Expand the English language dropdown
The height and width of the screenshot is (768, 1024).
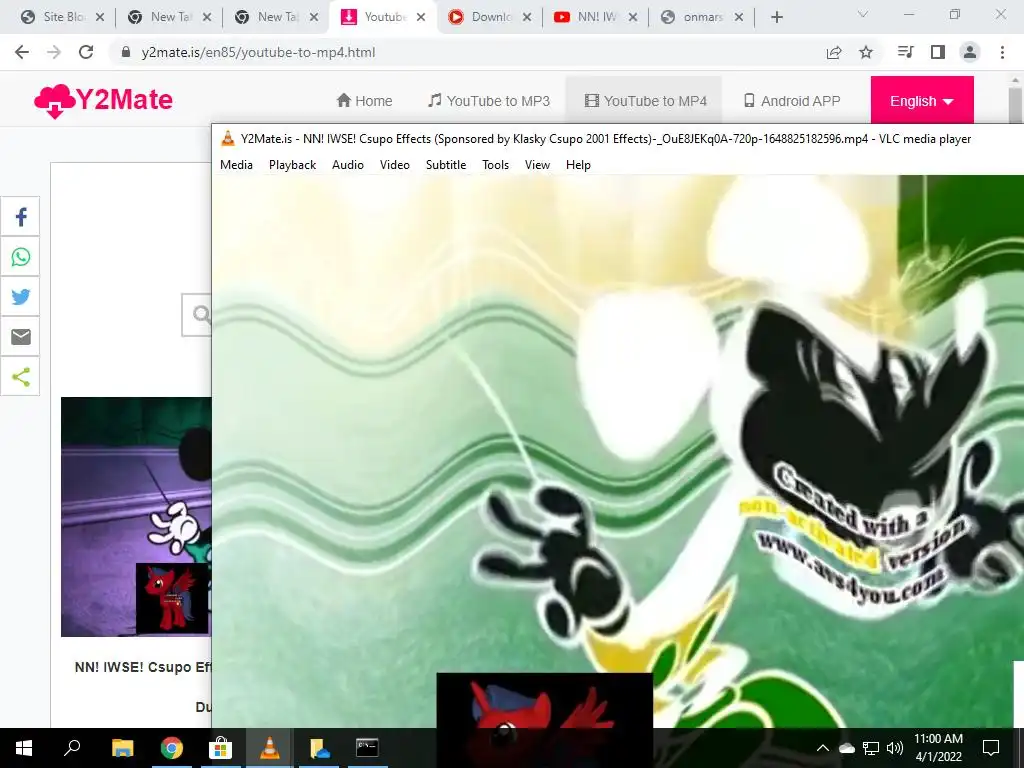pyautogui.click(x=921, y=101)
